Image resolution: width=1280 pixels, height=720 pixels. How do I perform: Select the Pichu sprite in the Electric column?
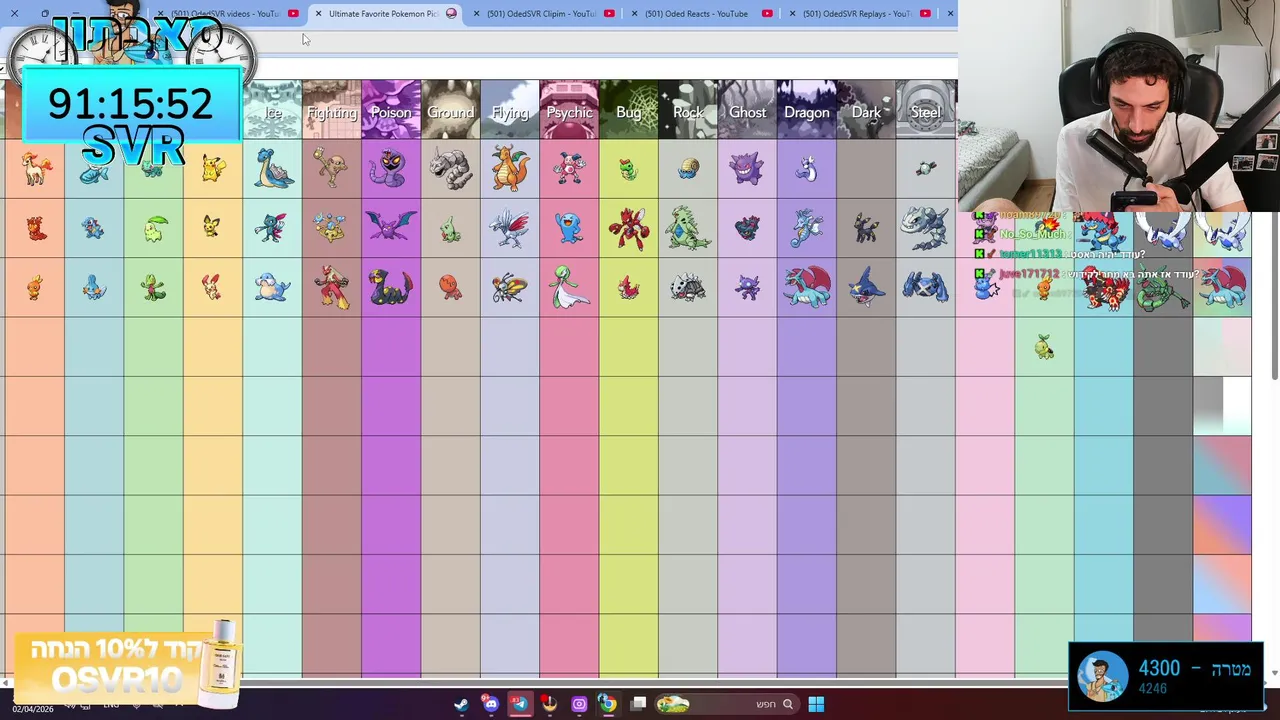[x=212, y=228]
